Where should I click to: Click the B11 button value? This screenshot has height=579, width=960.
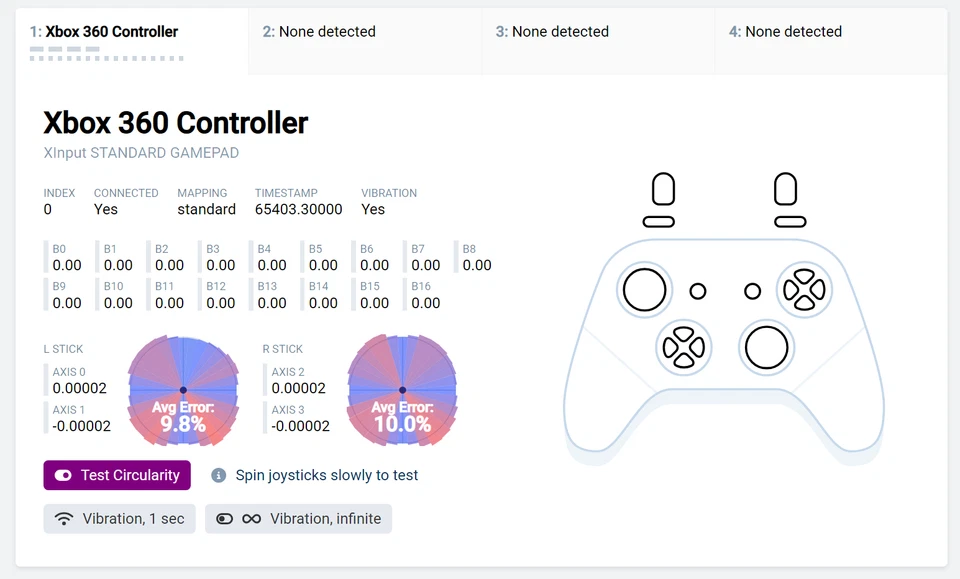click(170, 303)
